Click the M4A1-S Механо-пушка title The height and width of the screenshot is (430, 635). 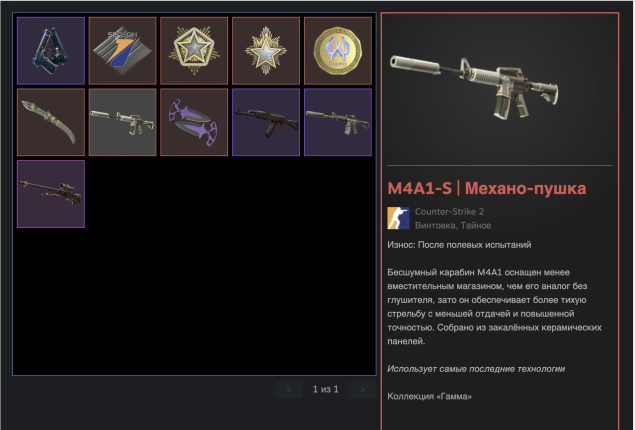[x=487, y=188]
